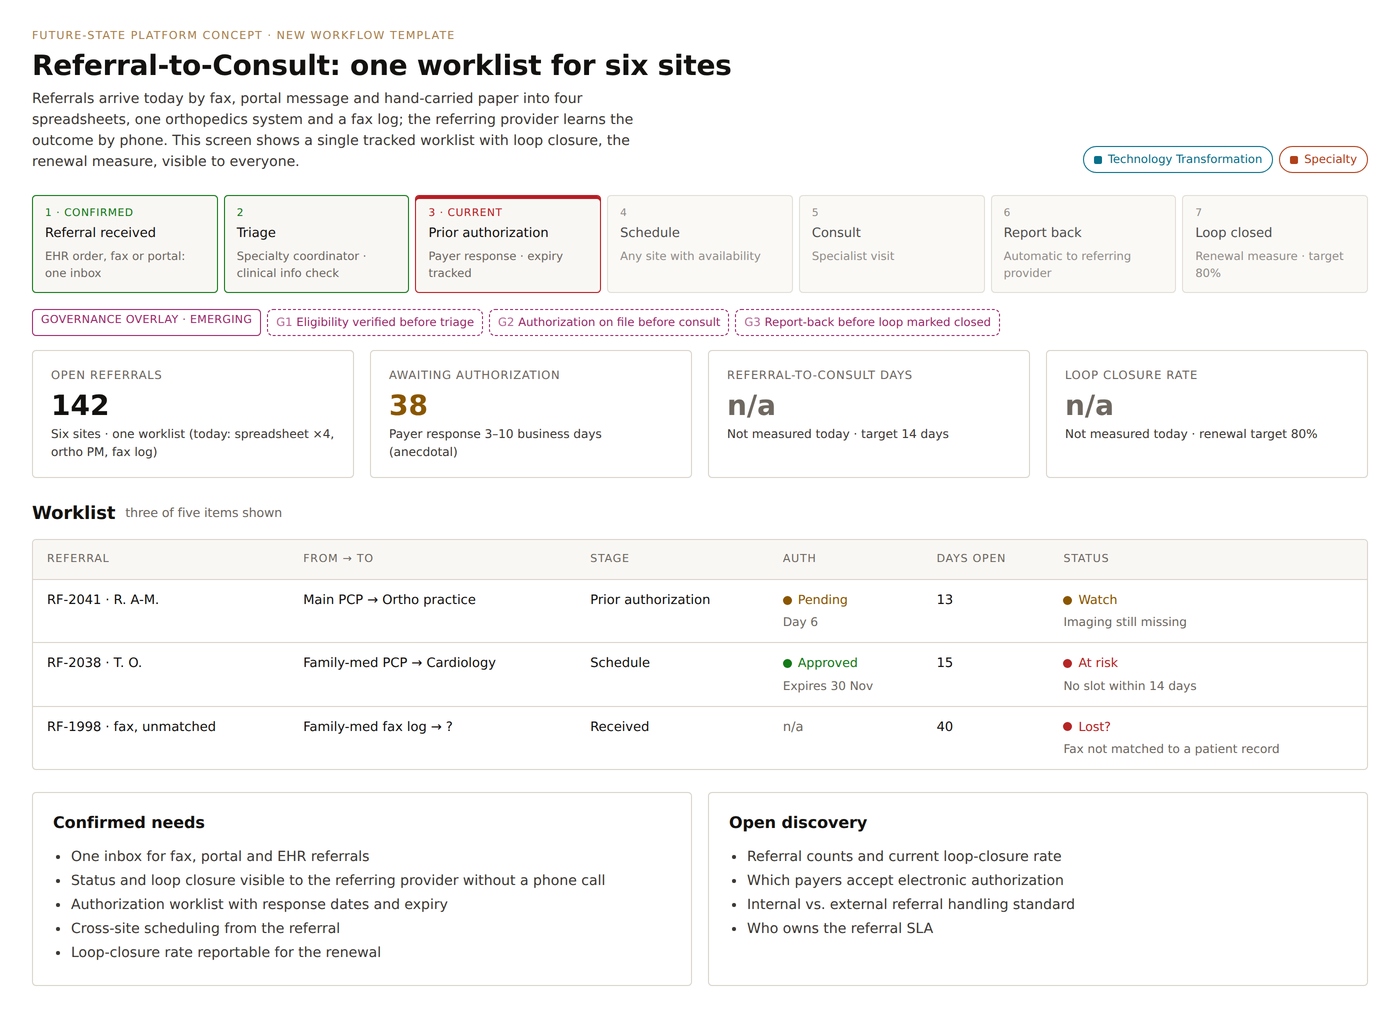Click the Technology Transformation tag
1400x1014 pixels.
pyautogui.click(x=1178, y=160)
